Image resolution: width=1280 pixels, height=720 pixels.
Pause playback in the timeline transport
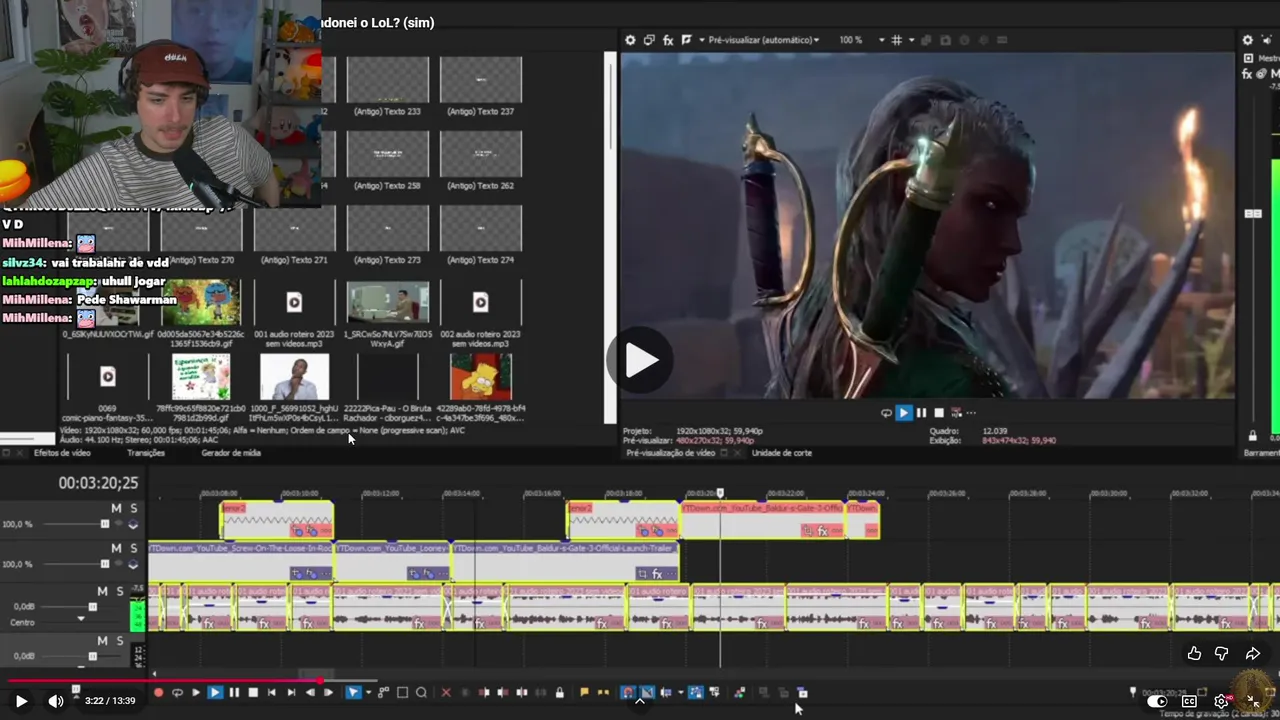(x=234, y=692)
